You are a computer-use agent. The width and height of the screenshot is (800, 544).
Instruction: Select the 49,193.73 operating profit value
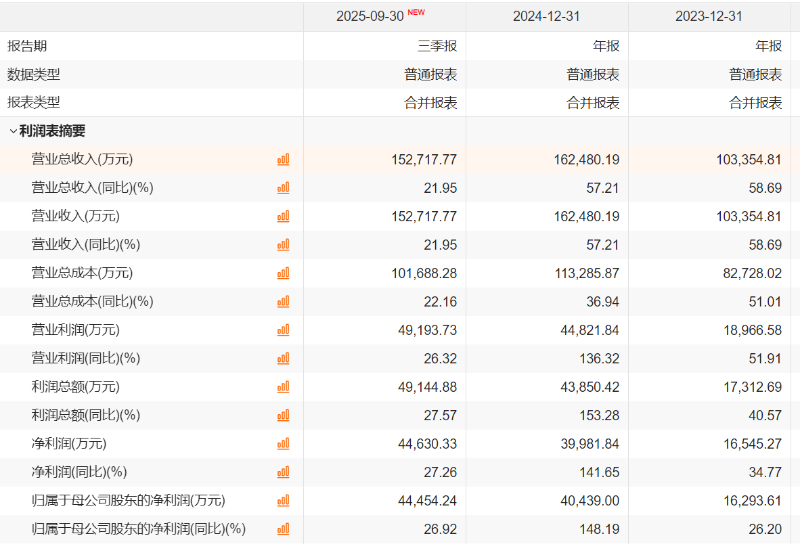tap(428, 330)
